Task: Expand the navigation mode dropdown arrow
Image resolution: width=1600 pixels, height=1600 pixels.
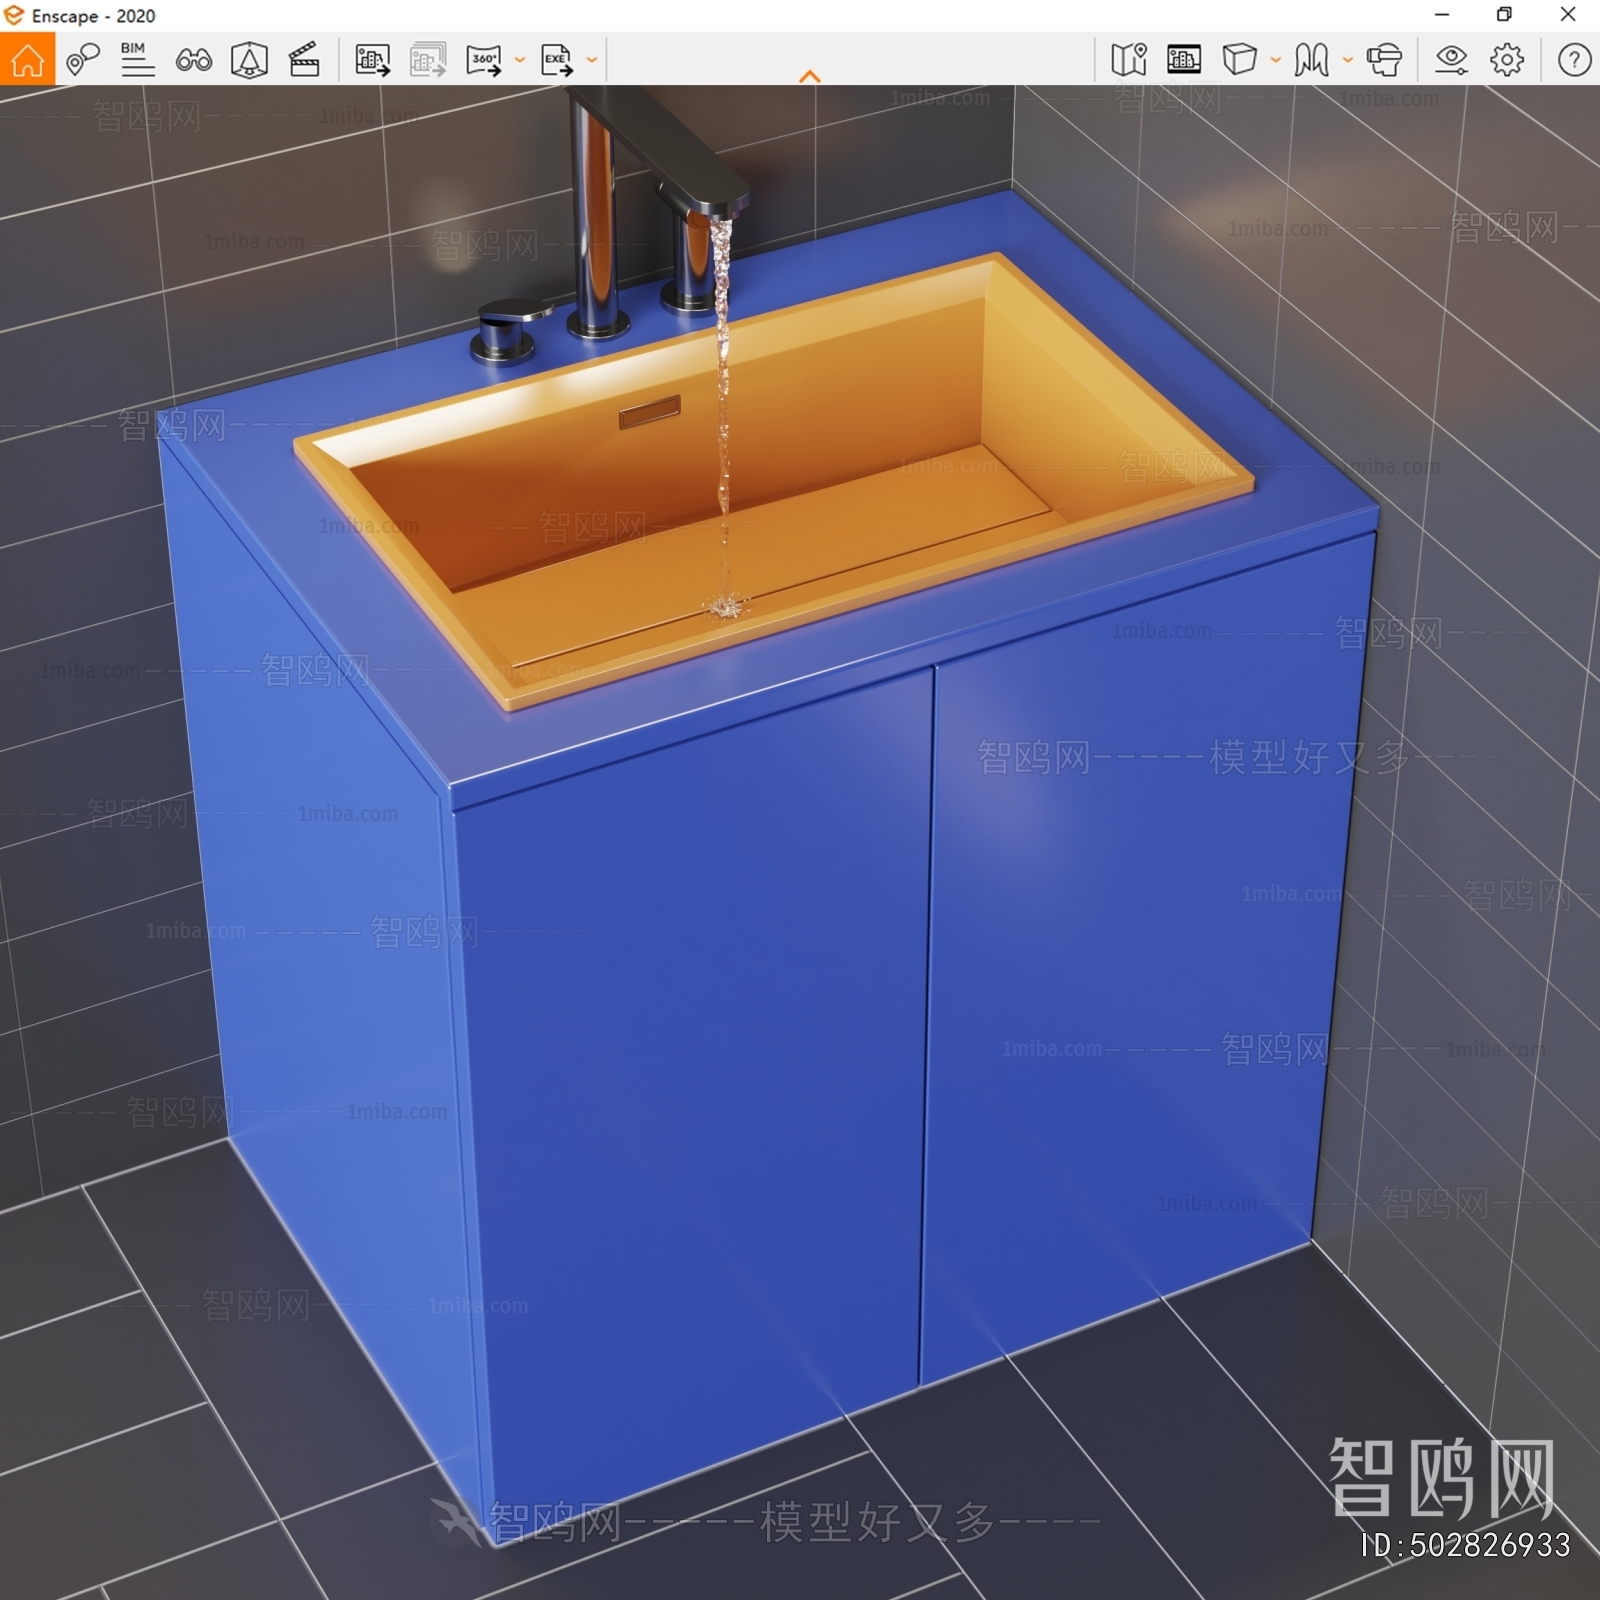Action: tap(1348, 60)
